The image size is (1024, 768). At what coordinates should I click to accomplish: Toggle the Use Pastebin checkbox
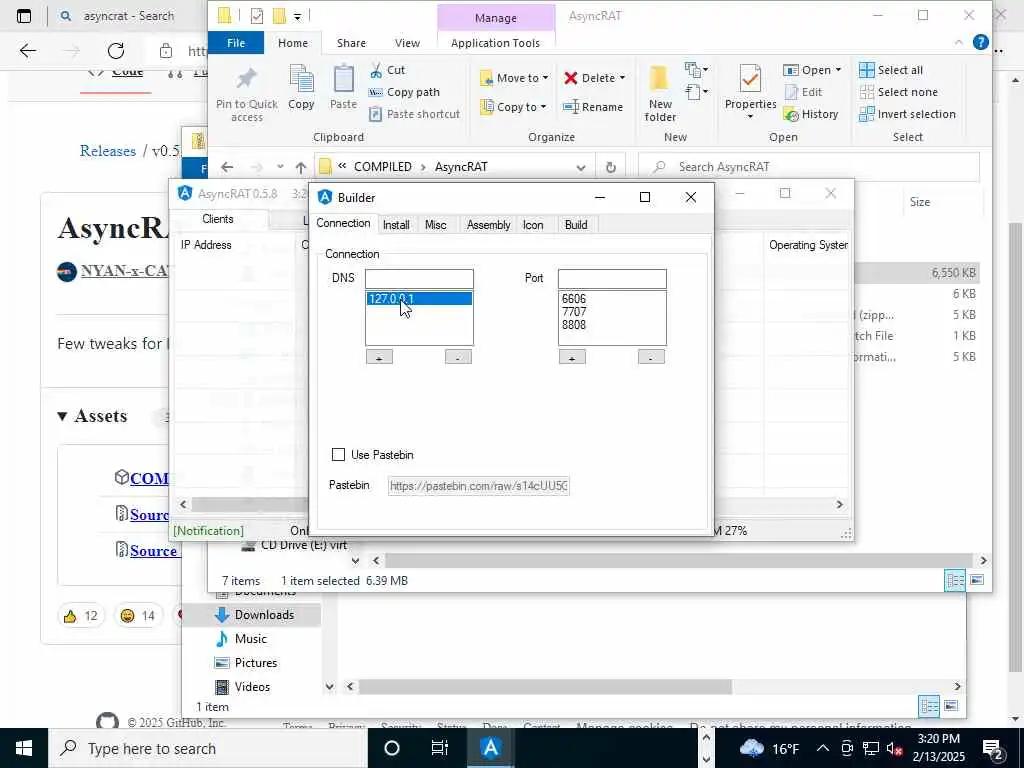[338, 455]
